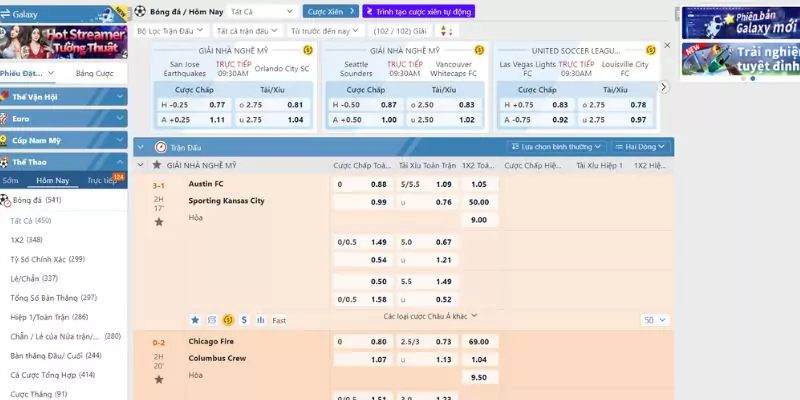Click the Euro trophy icon in sidebar

click(4, 118)
